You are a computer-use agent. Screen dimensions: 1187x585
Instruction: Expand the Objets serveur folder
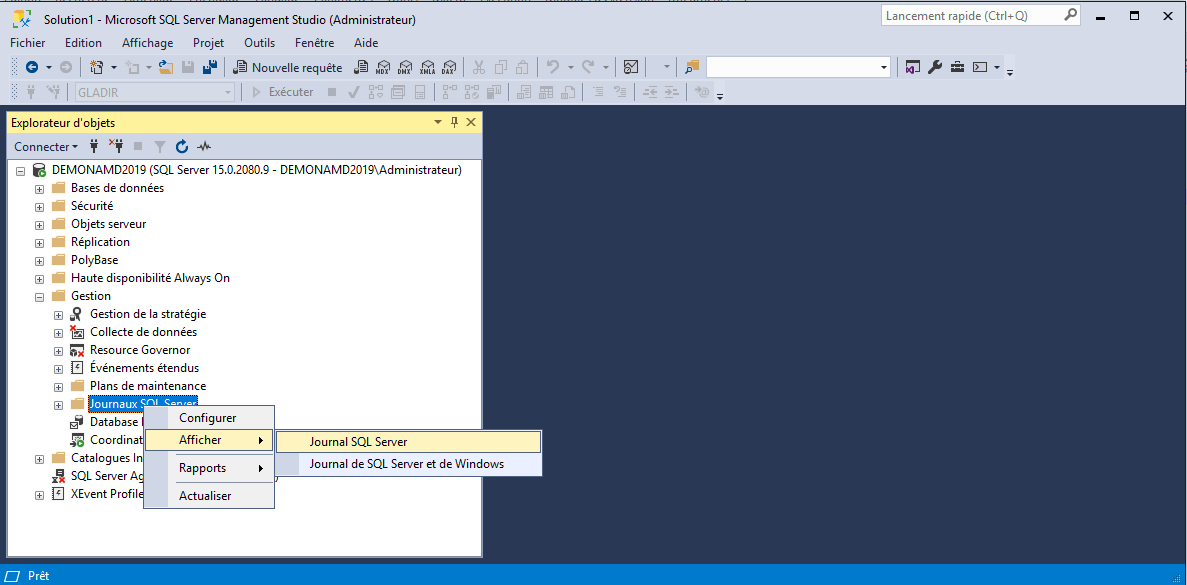tap(39, 225)
